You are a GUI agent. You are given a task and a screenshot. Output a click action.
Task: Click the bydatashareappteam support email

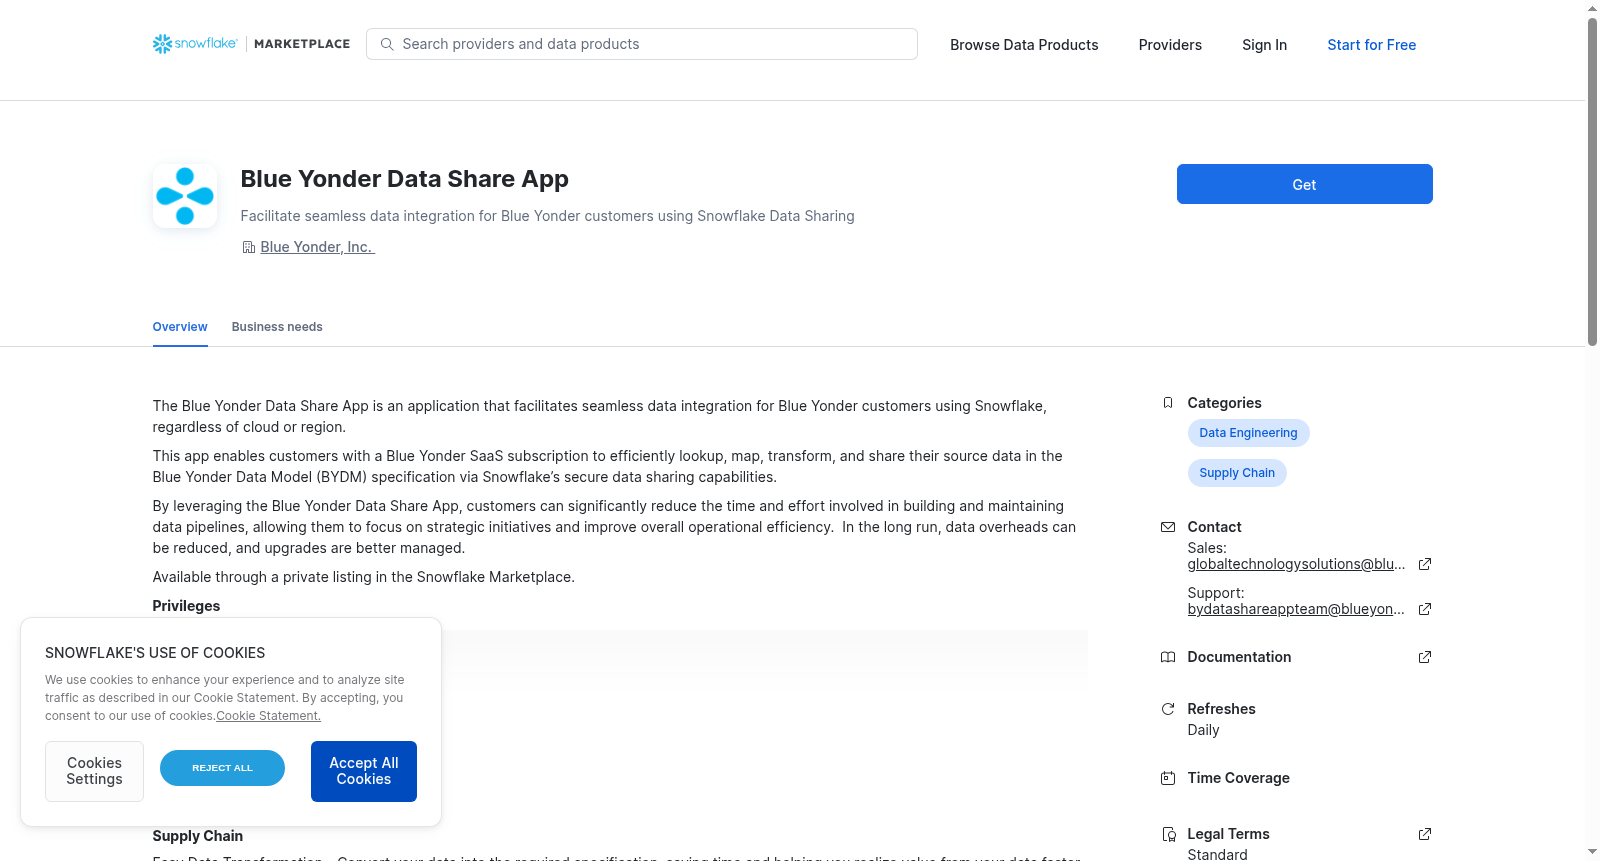coord(1296,609)
